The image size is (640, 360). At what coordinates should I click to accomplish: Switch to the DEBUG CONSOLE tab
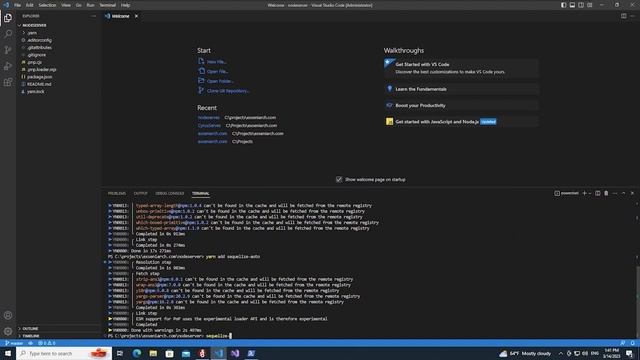170,193
